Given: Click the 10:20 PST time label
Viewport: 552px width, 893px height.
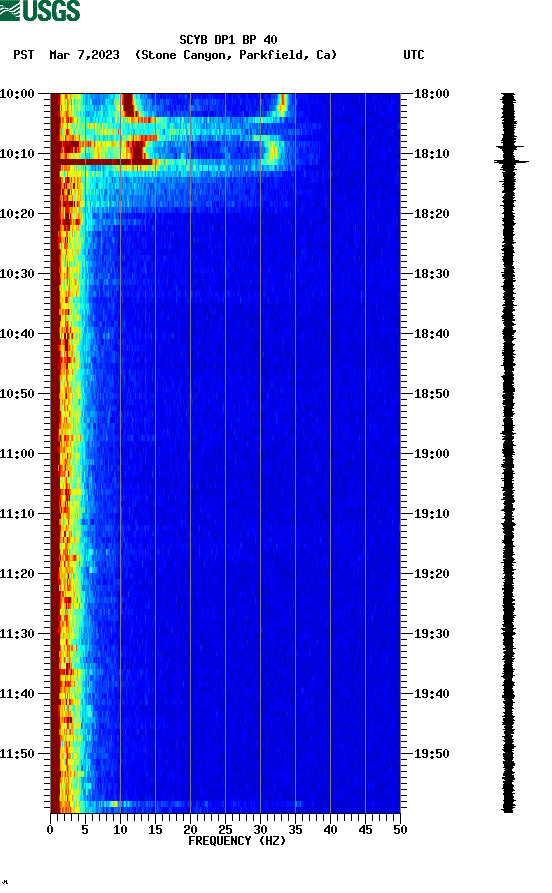Looking at the screenshot, I should pos(17,214).
